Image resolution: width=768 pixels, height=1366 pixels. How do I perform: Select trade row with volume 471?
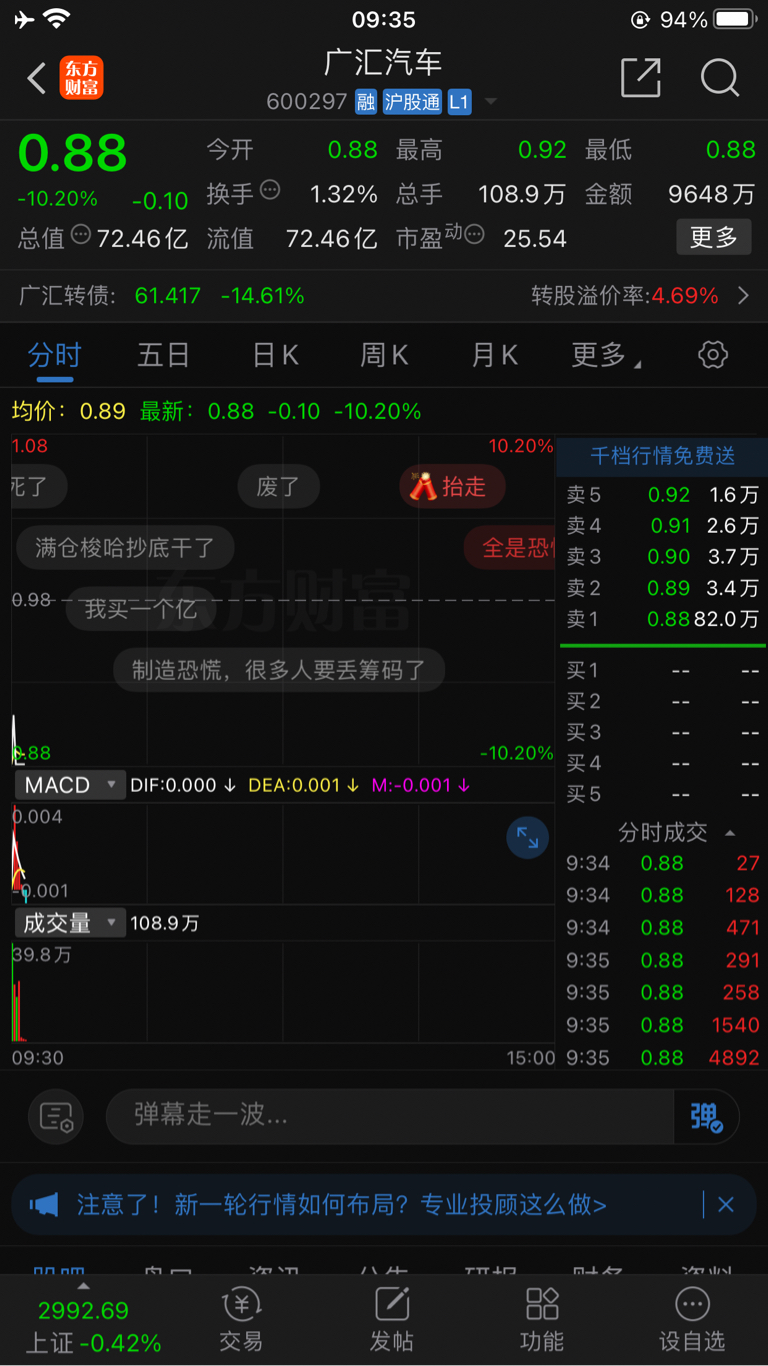662,927
